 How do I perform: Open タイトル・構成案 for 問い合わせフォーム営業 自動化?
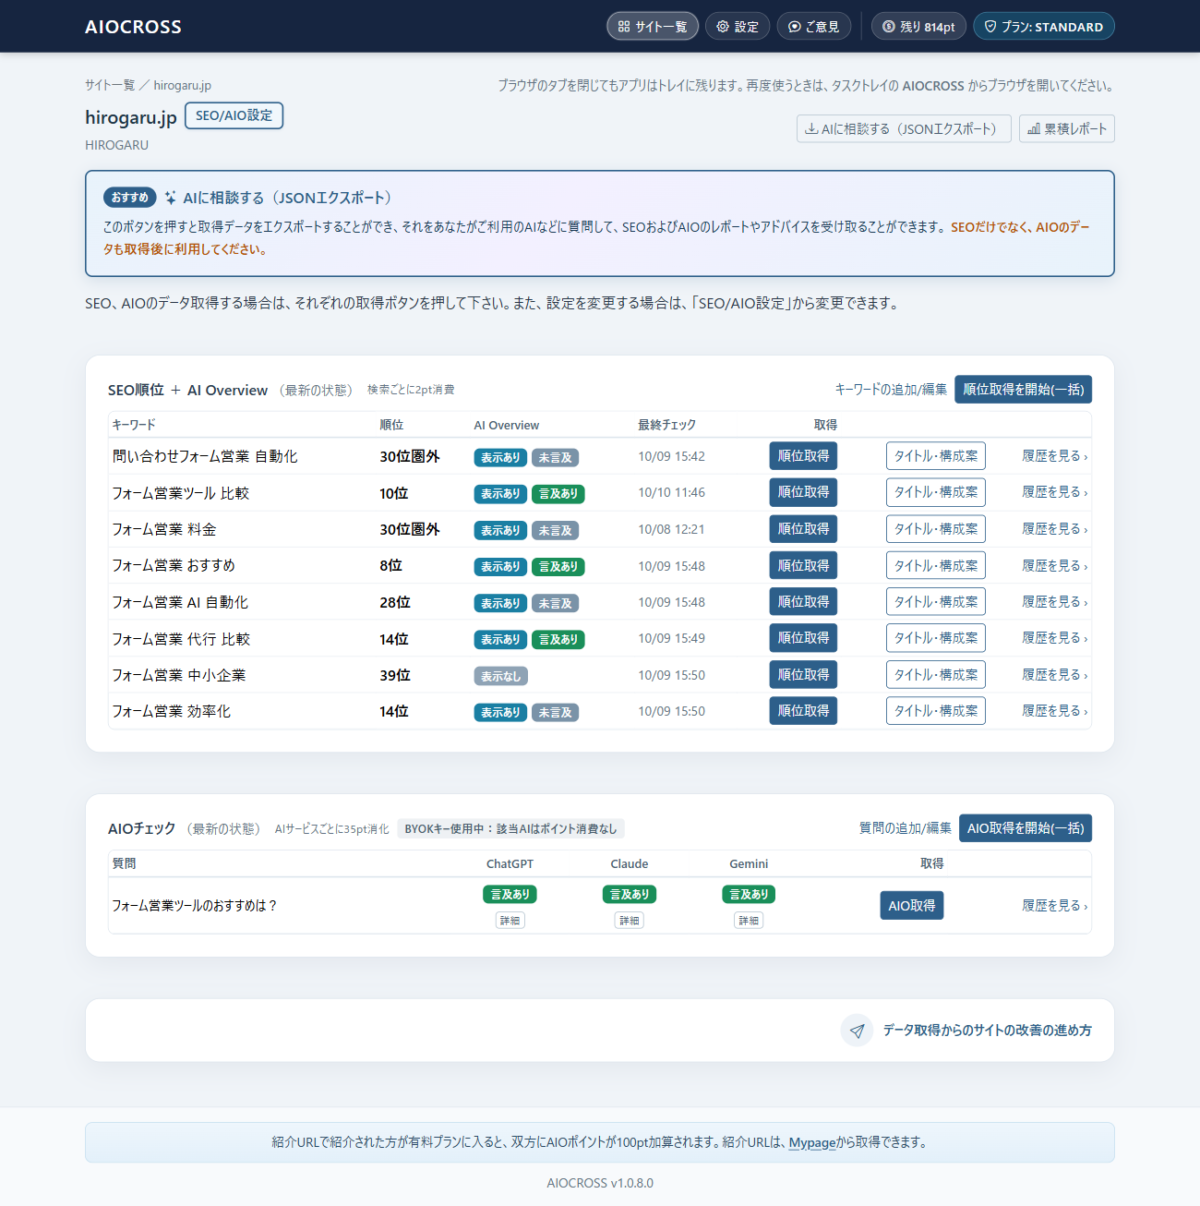click(x=936, y=456)
